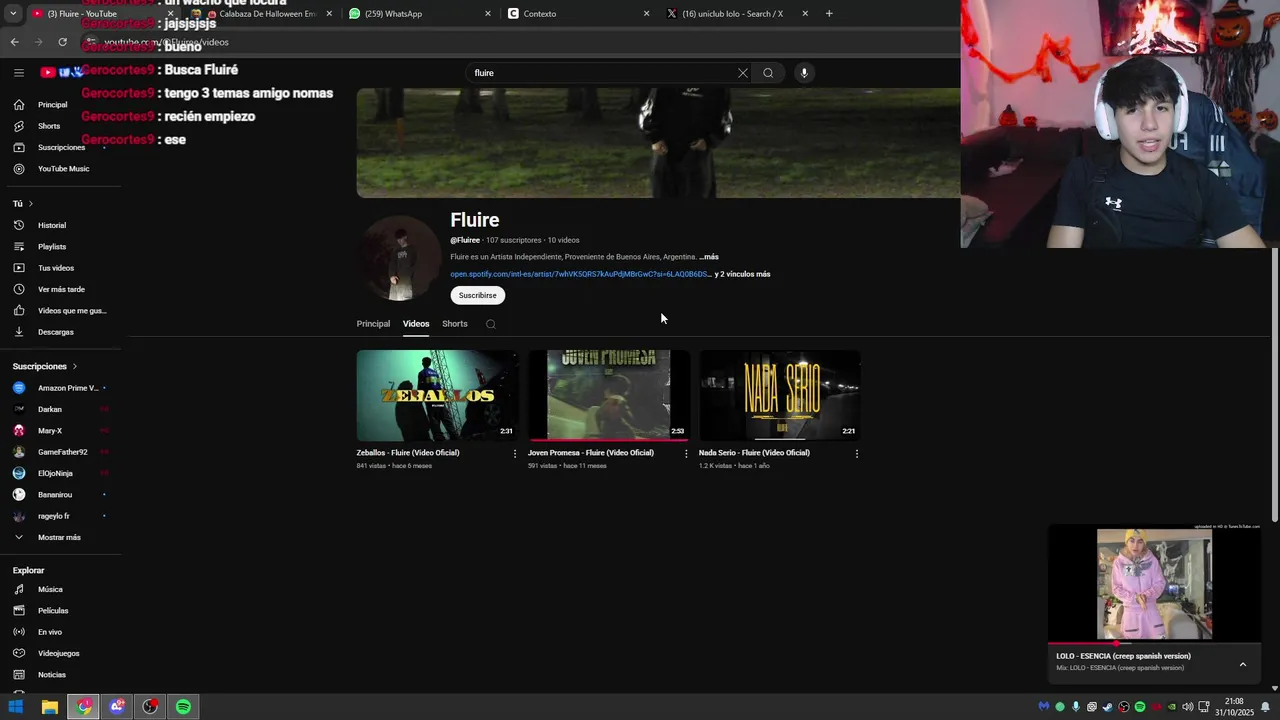
Task: Play the Nada Serio video thumbnail
Action: [x=779, y=395]
